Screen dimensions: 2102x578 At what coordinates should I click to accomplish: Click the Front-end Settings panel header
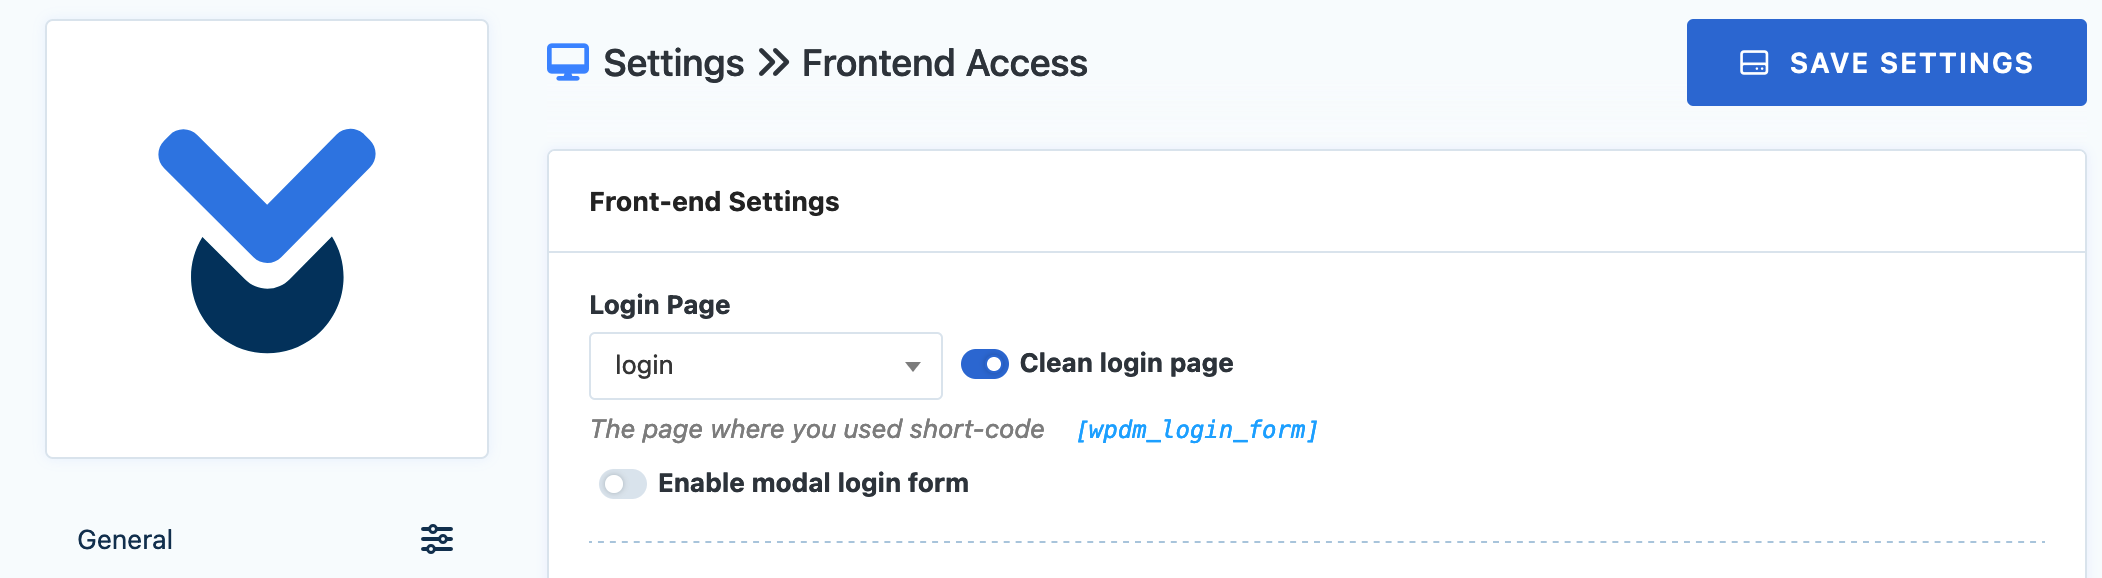(x=1316, y=202)
